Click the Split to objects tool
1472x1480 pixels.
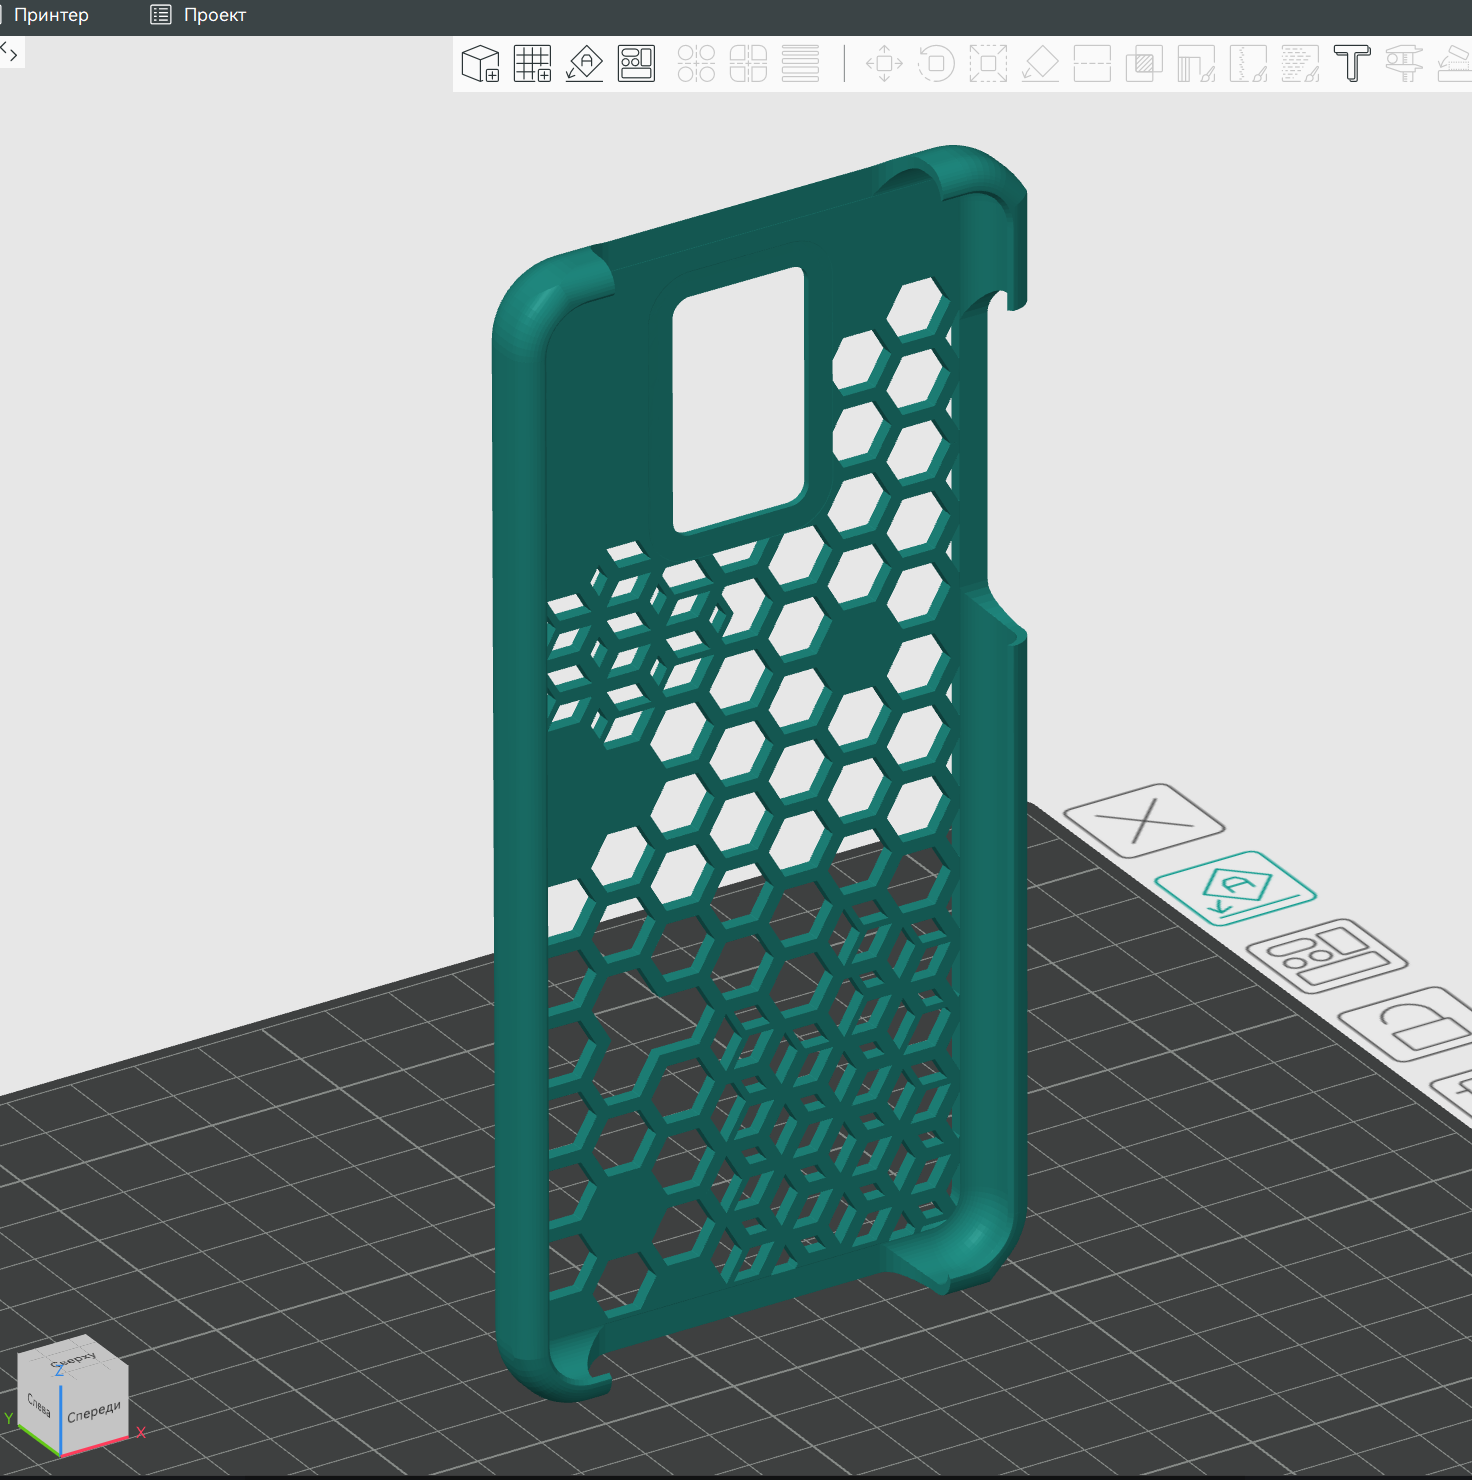tap(696, 64)
